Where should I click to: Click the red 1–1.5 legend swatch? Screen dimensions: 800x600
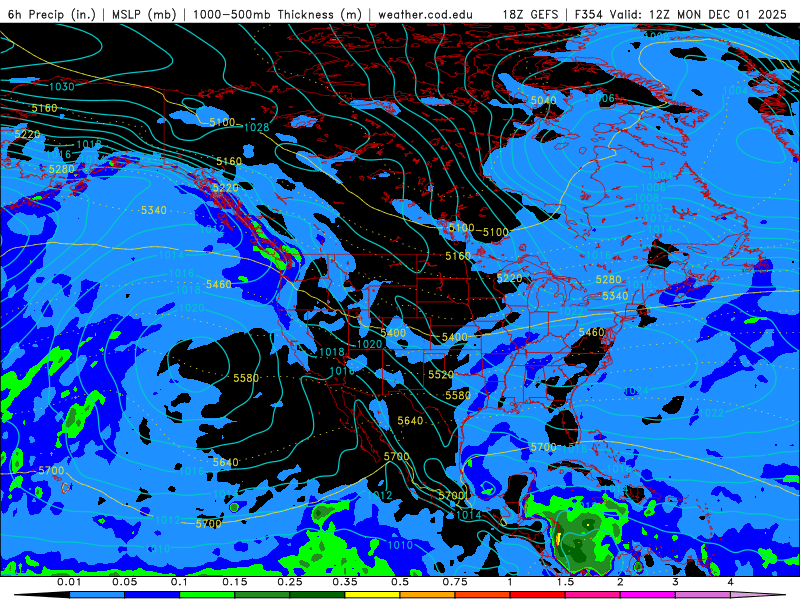[538, 595]
